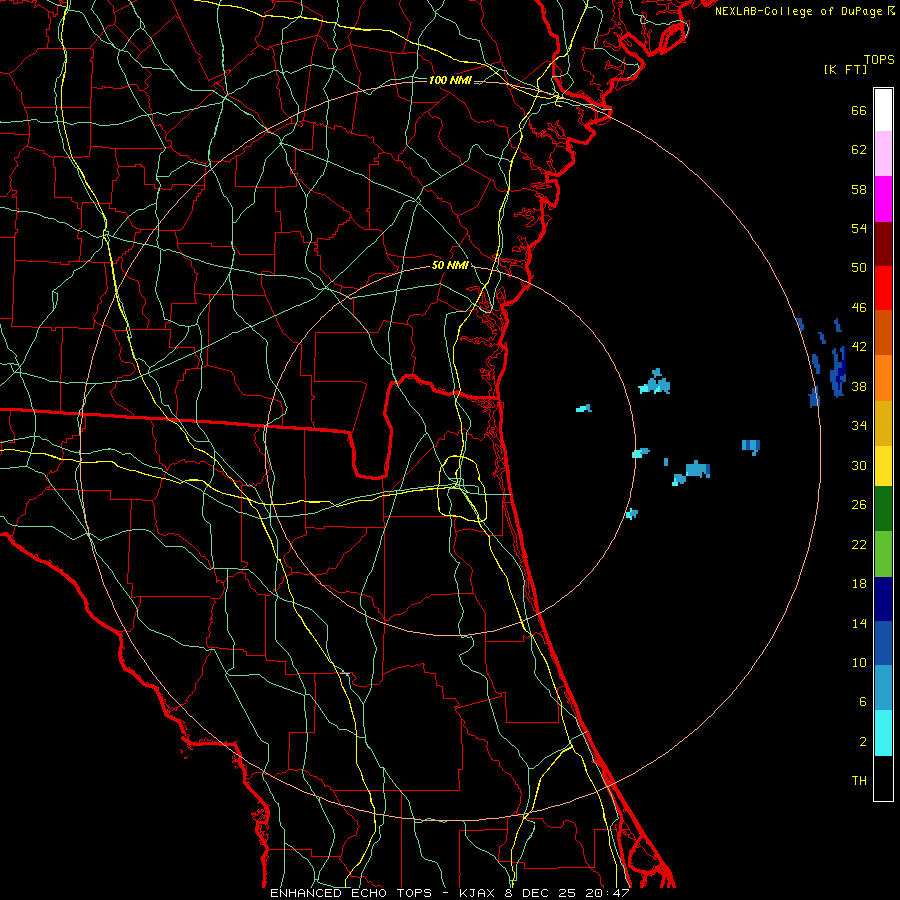Click the legend value 2
The image size is (900, 900).
[x=863, y=742]
